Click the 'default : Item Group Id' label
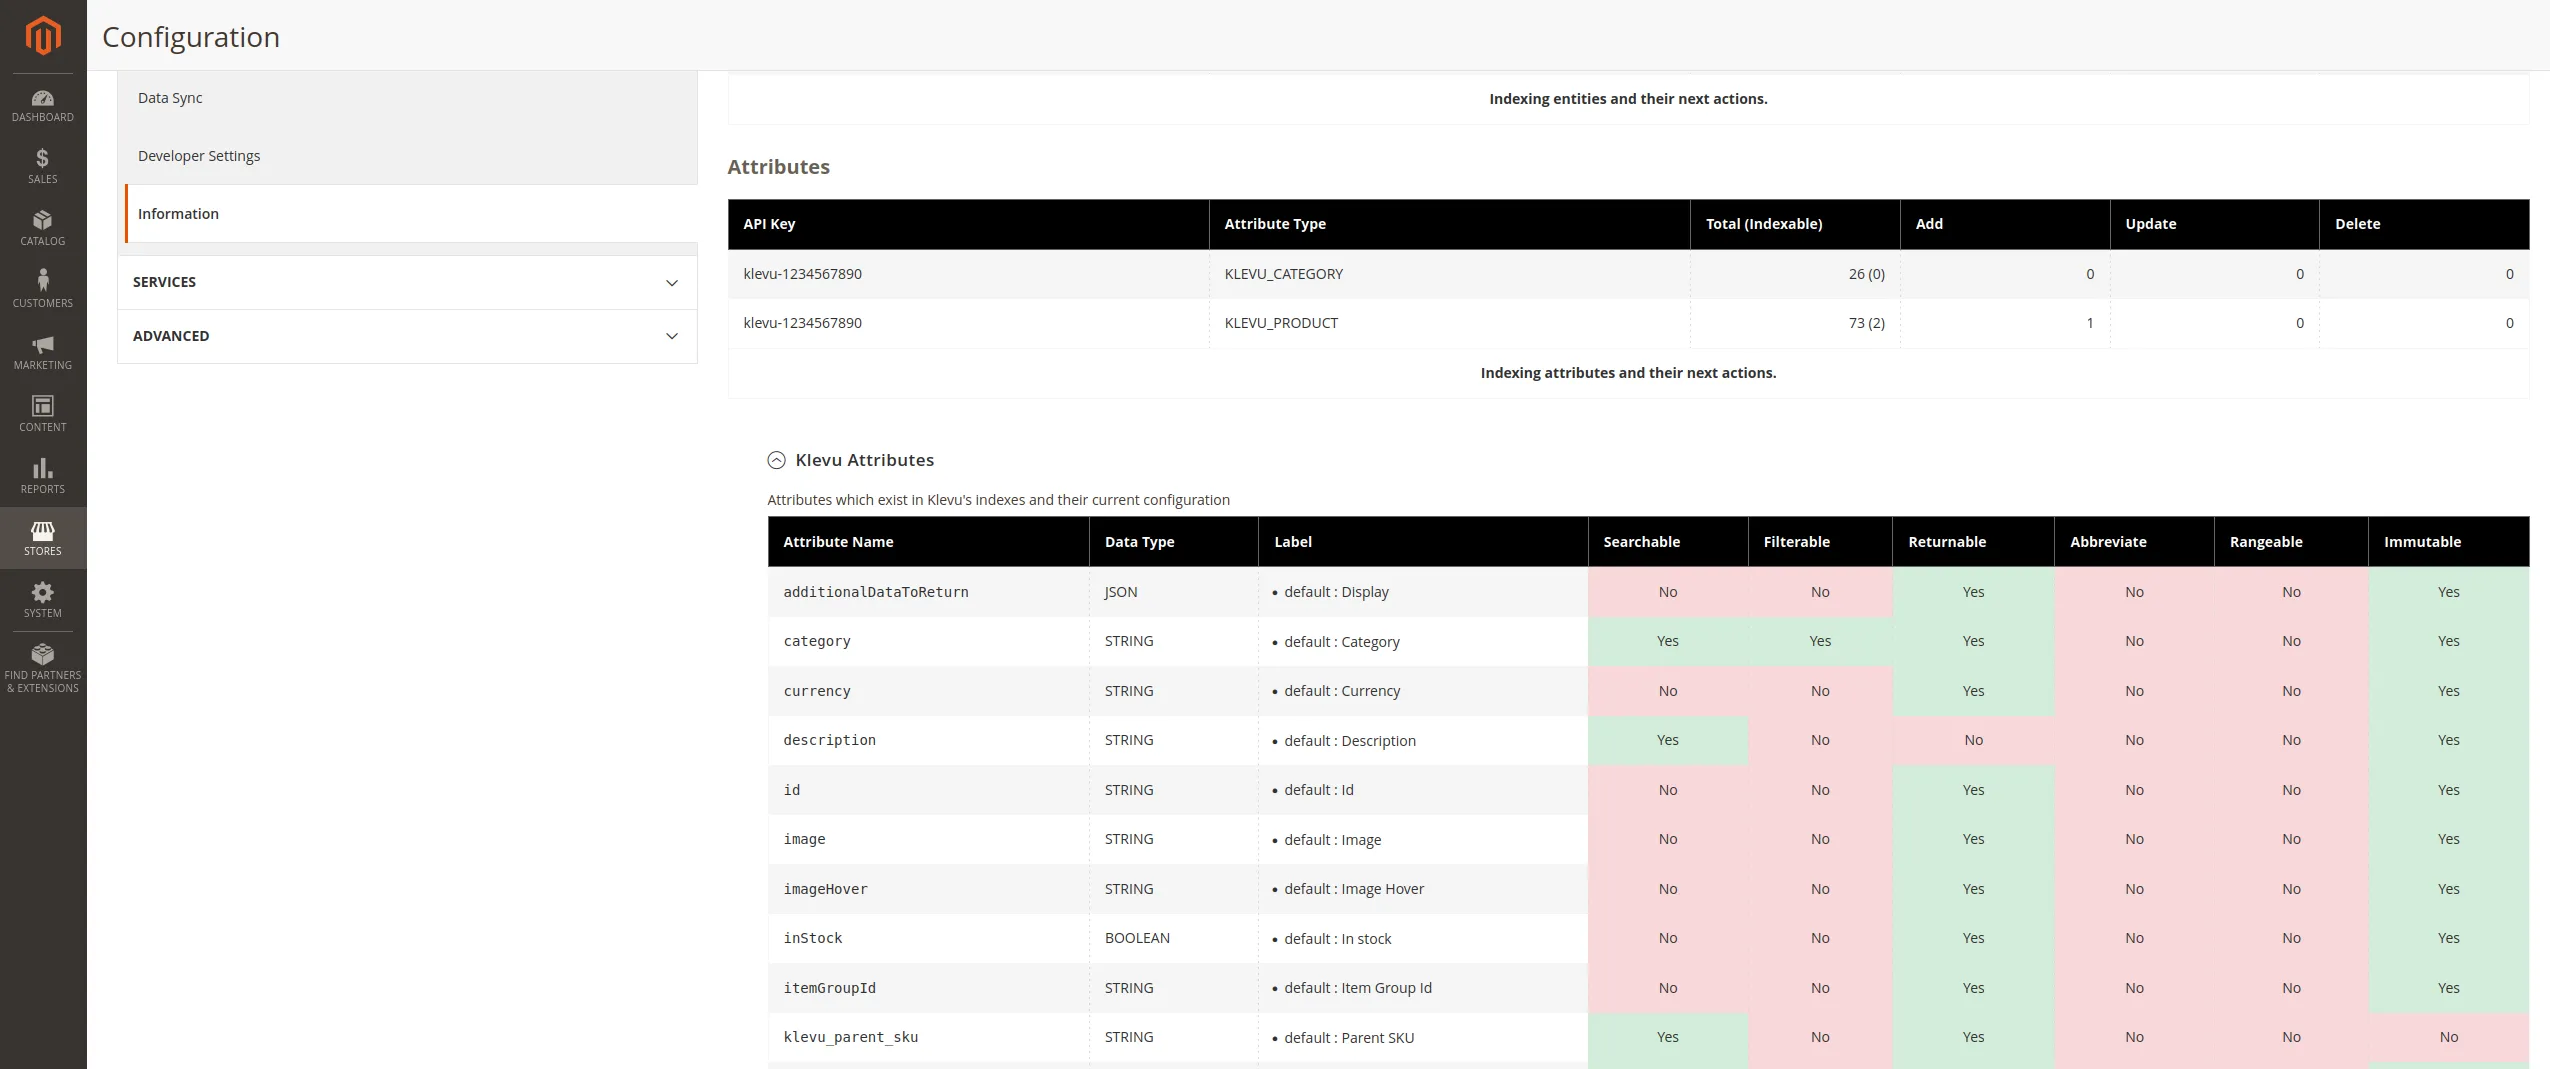2550x1069 pixels. (x=1358, y=988)
